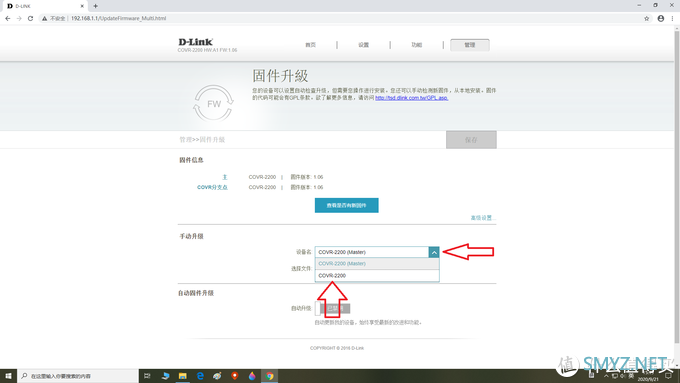
Task: Select COVR-2200 option from the list
Action: [377, 275]
